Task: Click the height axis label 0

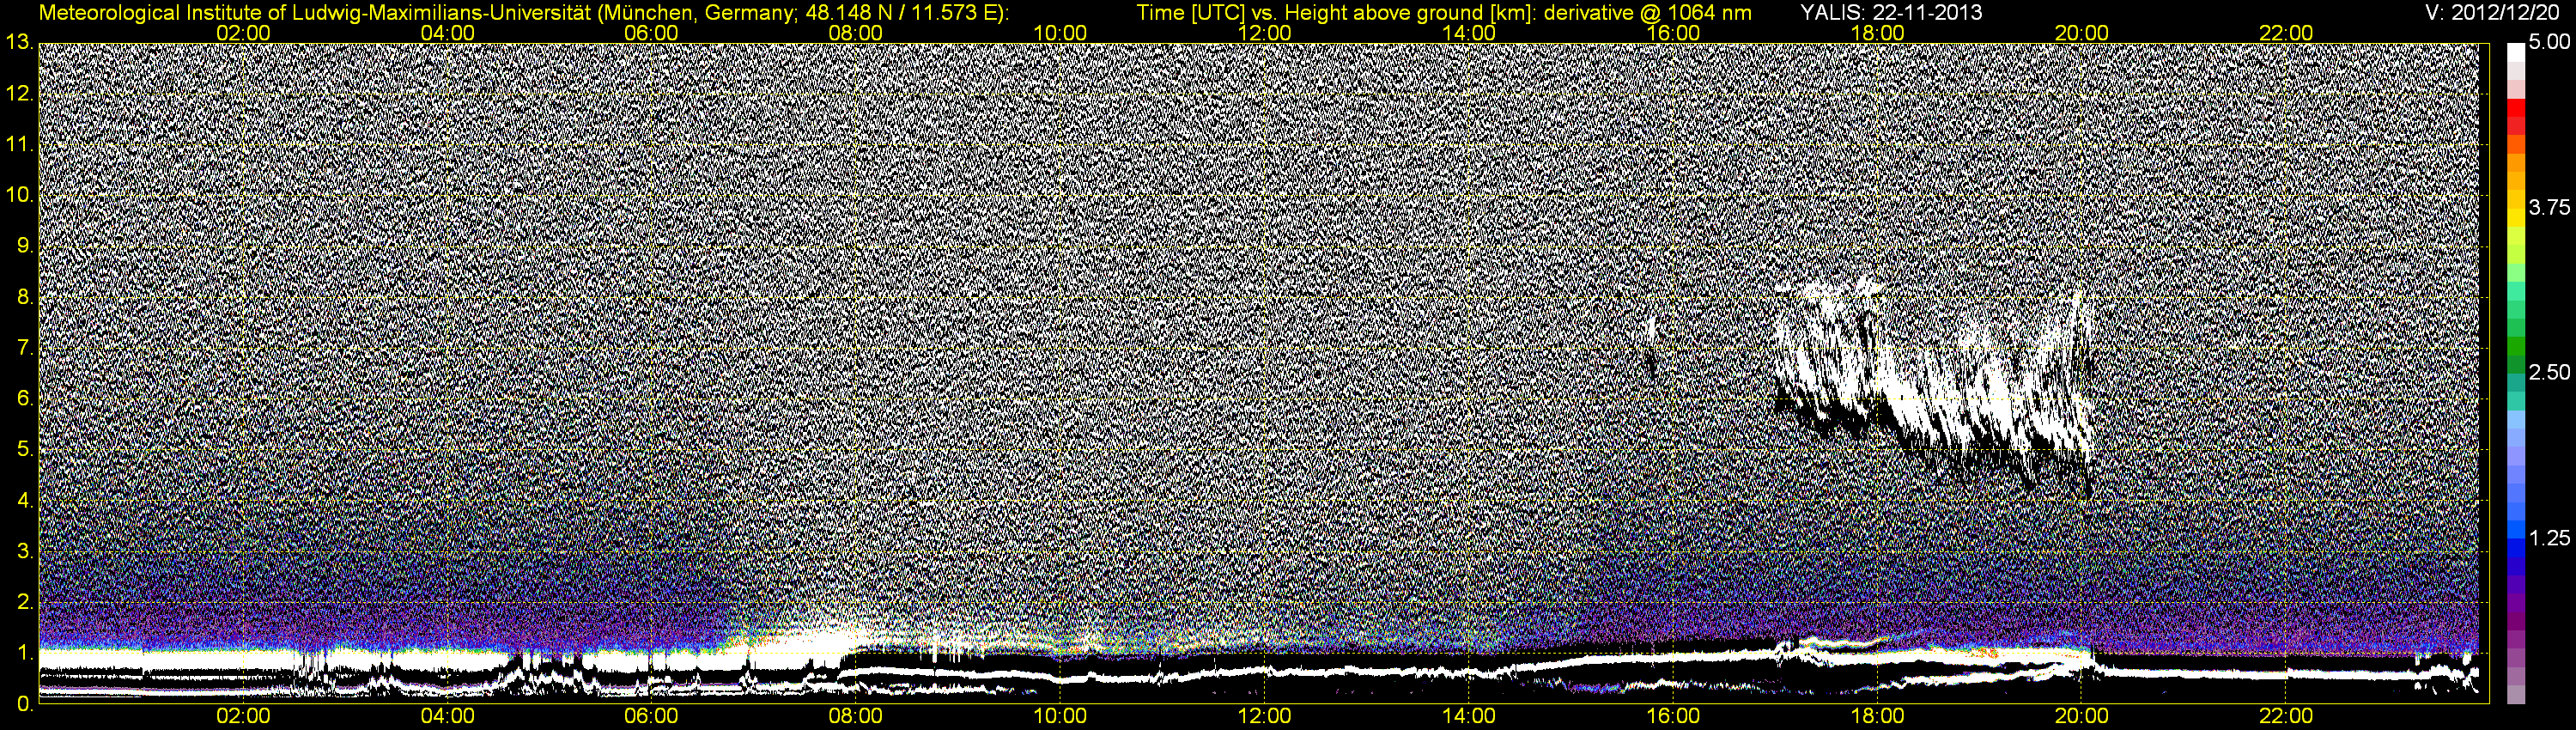Action: [24, 705]
